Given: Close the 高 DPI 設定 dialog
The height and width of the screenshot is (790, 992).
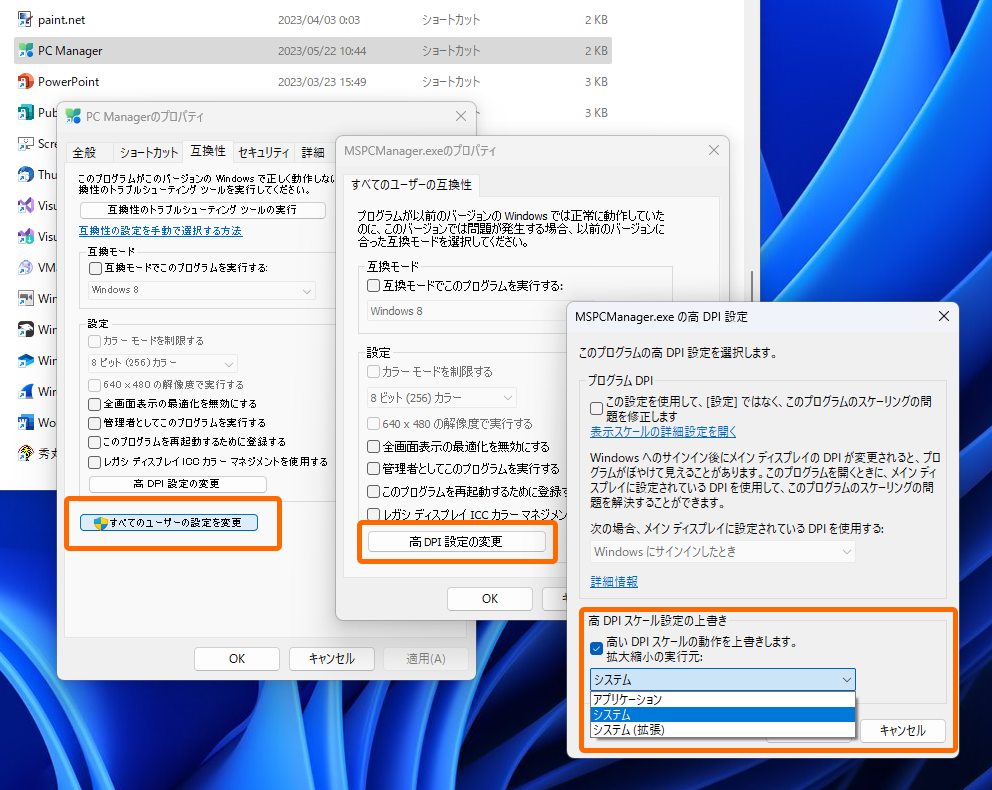Looking at the screenshot, I should 943,316.
